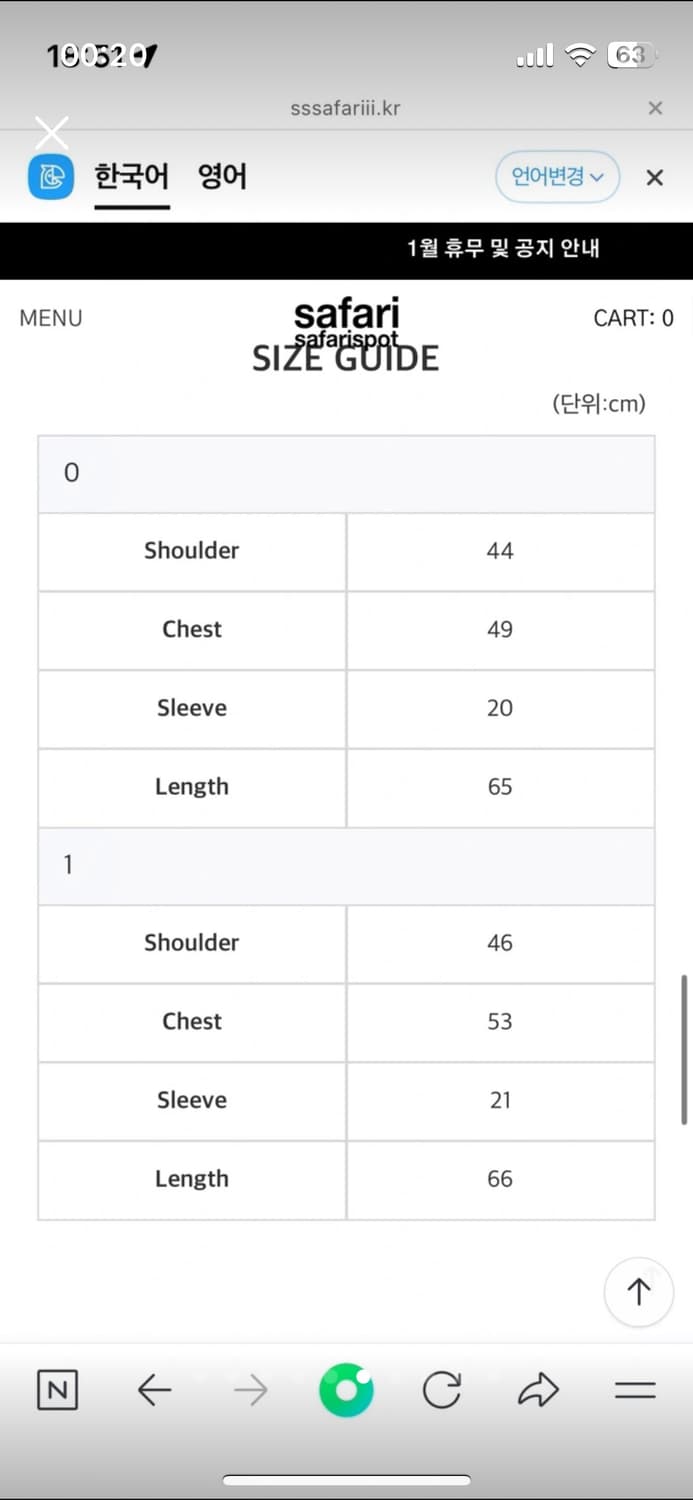Image resolution: width=693 pixels, height=1500 pixels.
Task: Click the sssafariii.kr address bar
Action: click(345, 108)
